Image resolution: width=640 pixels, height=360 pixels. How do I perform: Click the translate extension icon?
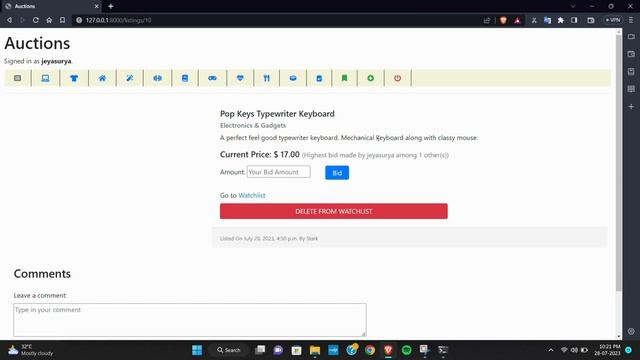click(547, 20)
